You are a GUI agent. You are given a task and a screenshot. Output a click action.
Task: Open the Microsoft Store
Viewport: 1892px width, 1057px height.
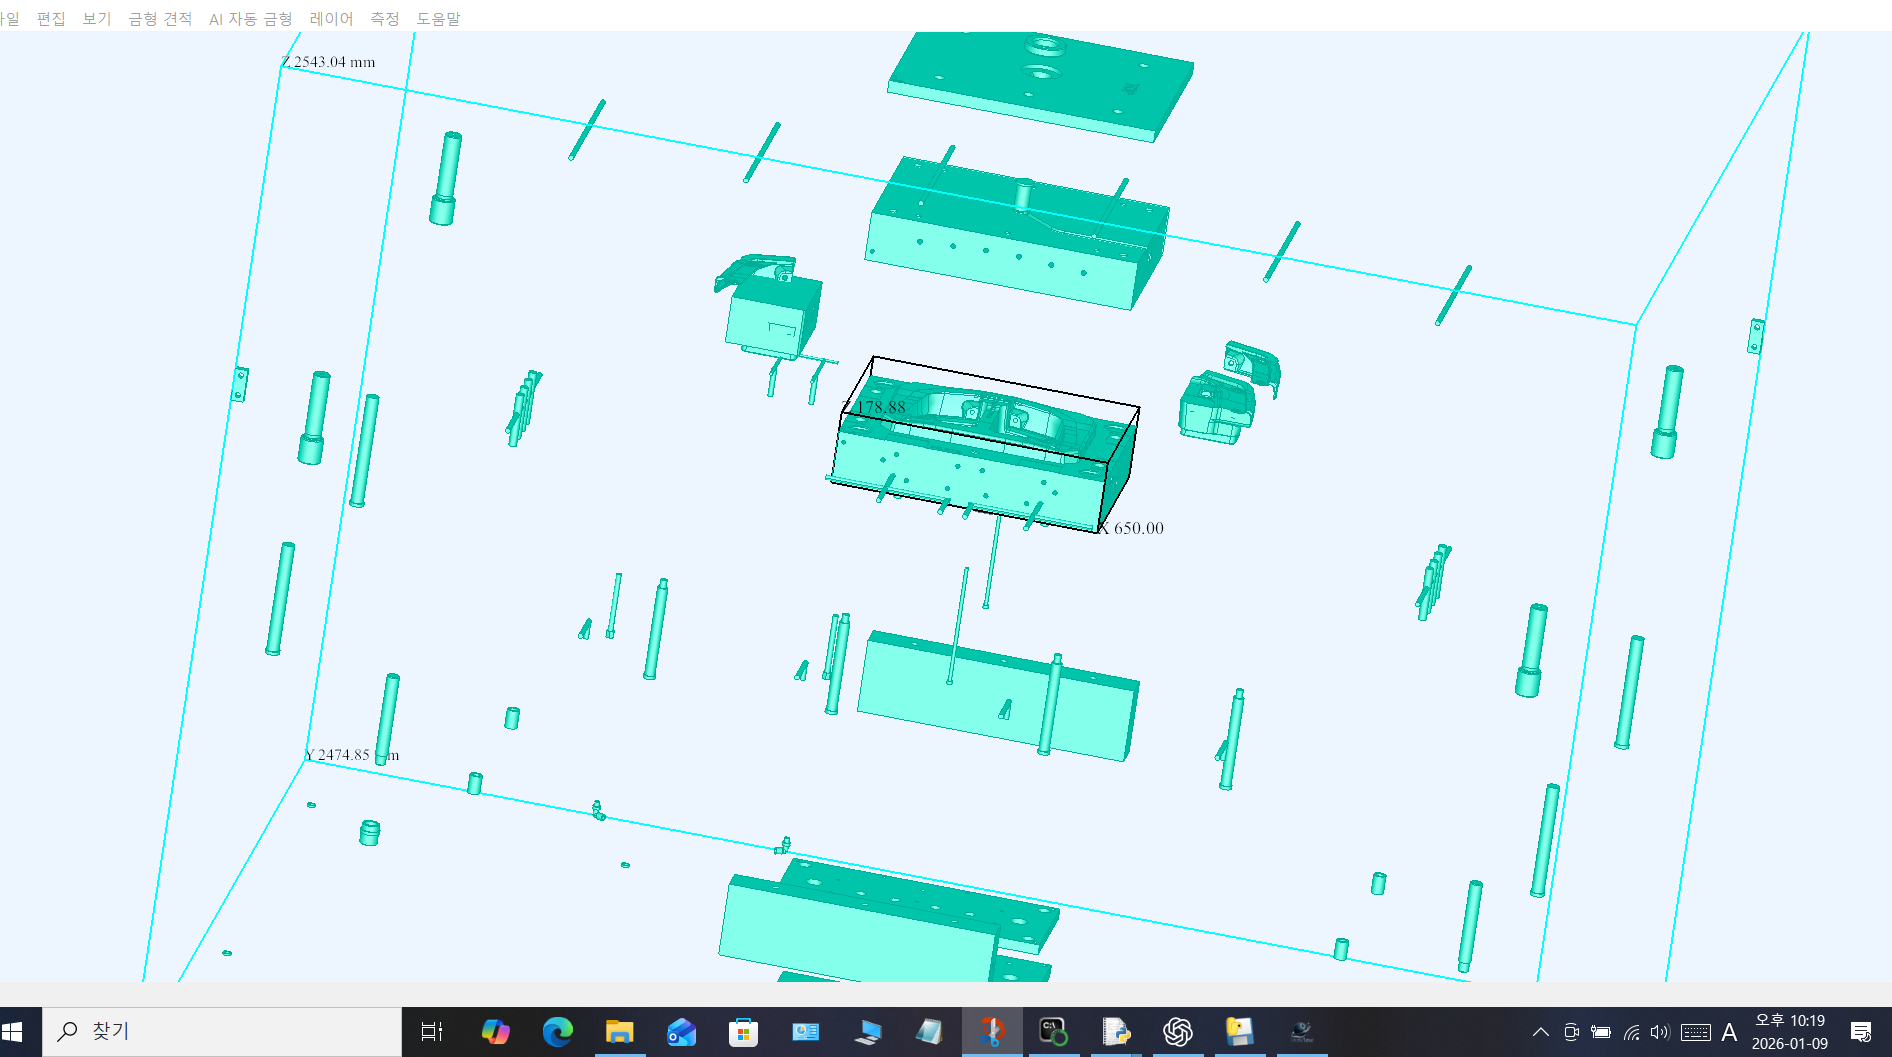pos(742,1031)
